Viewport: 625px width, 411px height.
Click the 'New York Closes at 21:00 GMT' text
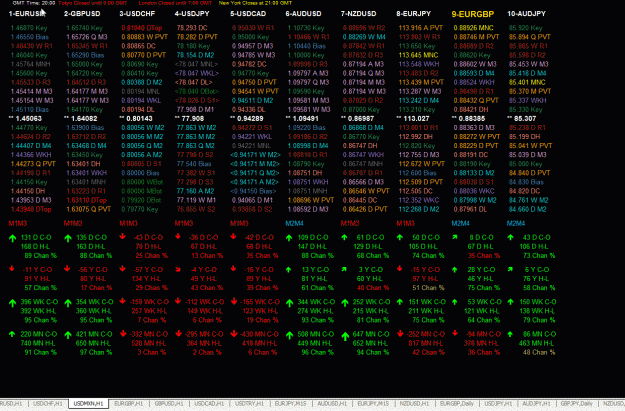(256, 3)
